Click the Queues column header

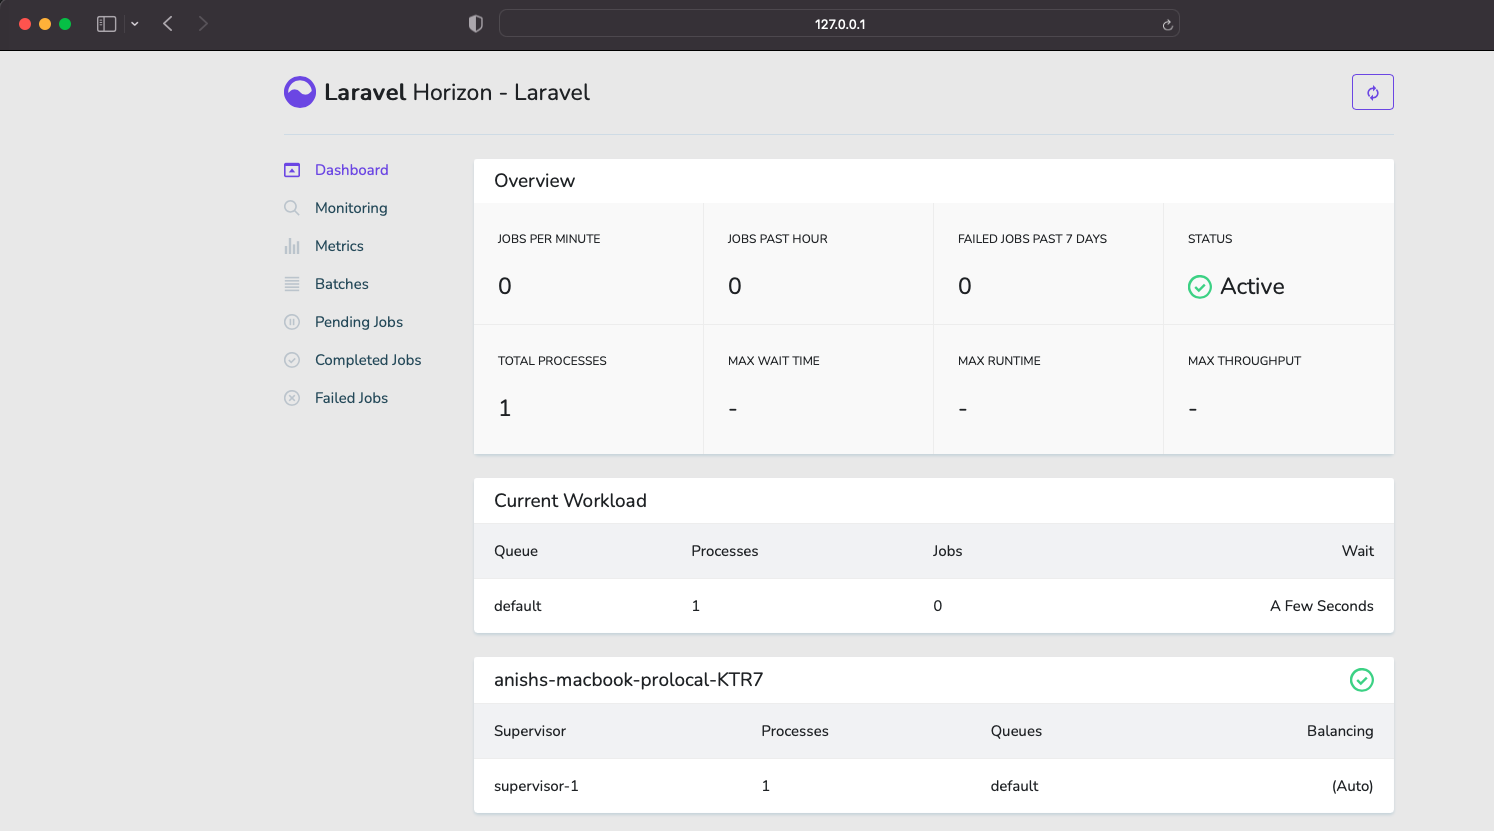coord(1016,731)
